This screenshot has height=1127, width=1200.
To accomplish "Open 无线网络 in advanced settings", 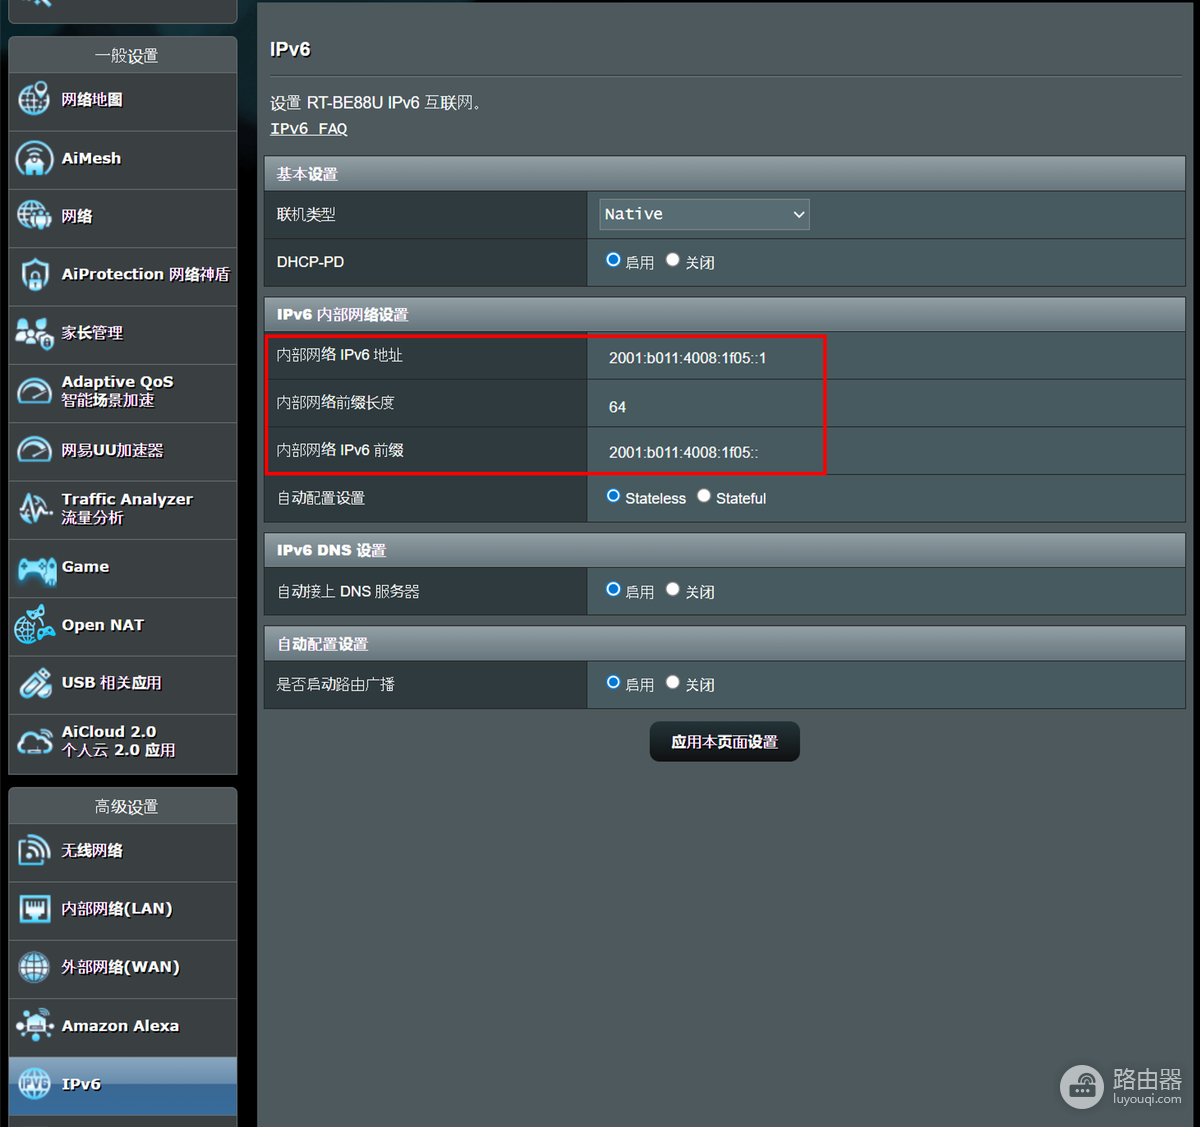I will point(123,852).
